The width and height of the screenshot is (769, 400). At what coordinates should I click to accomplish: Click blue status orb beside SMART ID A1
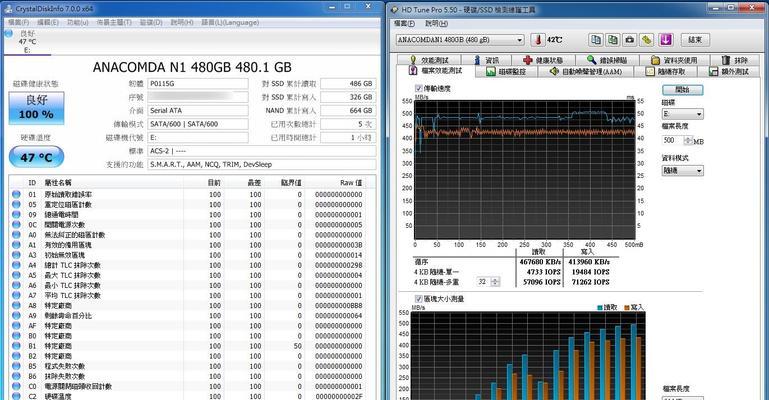point(16,245)
